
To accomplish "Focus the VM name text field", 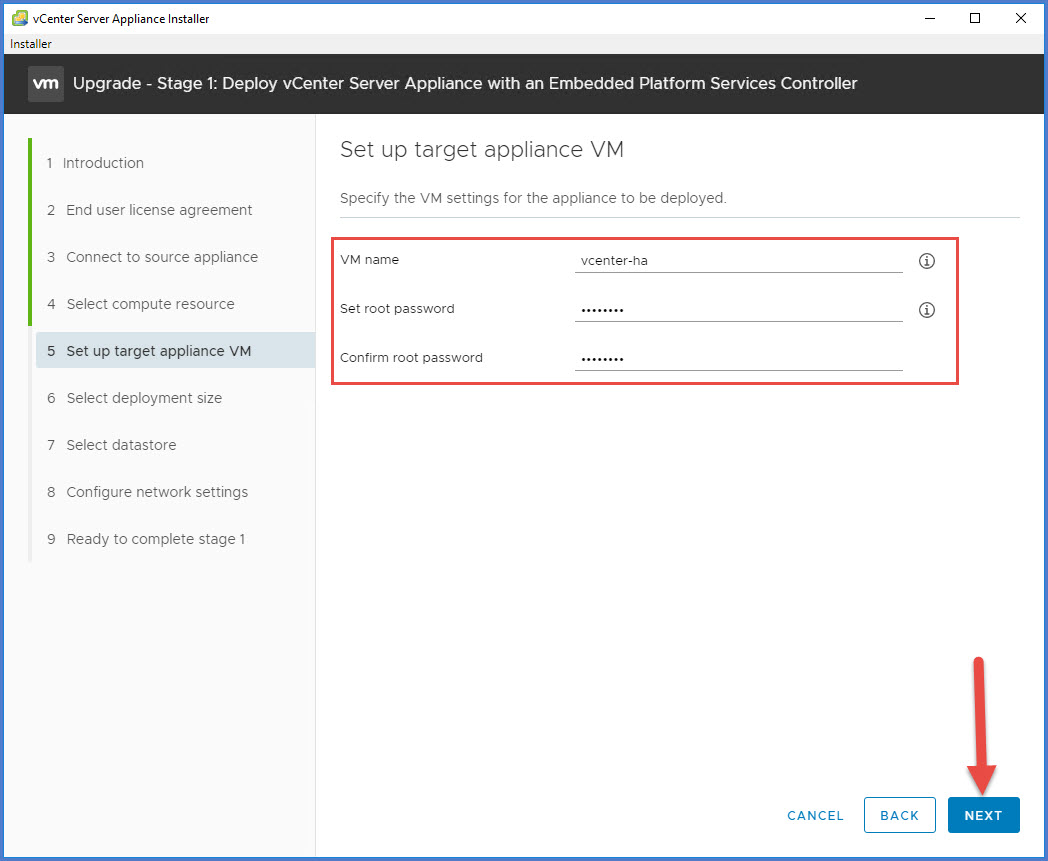I will [738, 260].
